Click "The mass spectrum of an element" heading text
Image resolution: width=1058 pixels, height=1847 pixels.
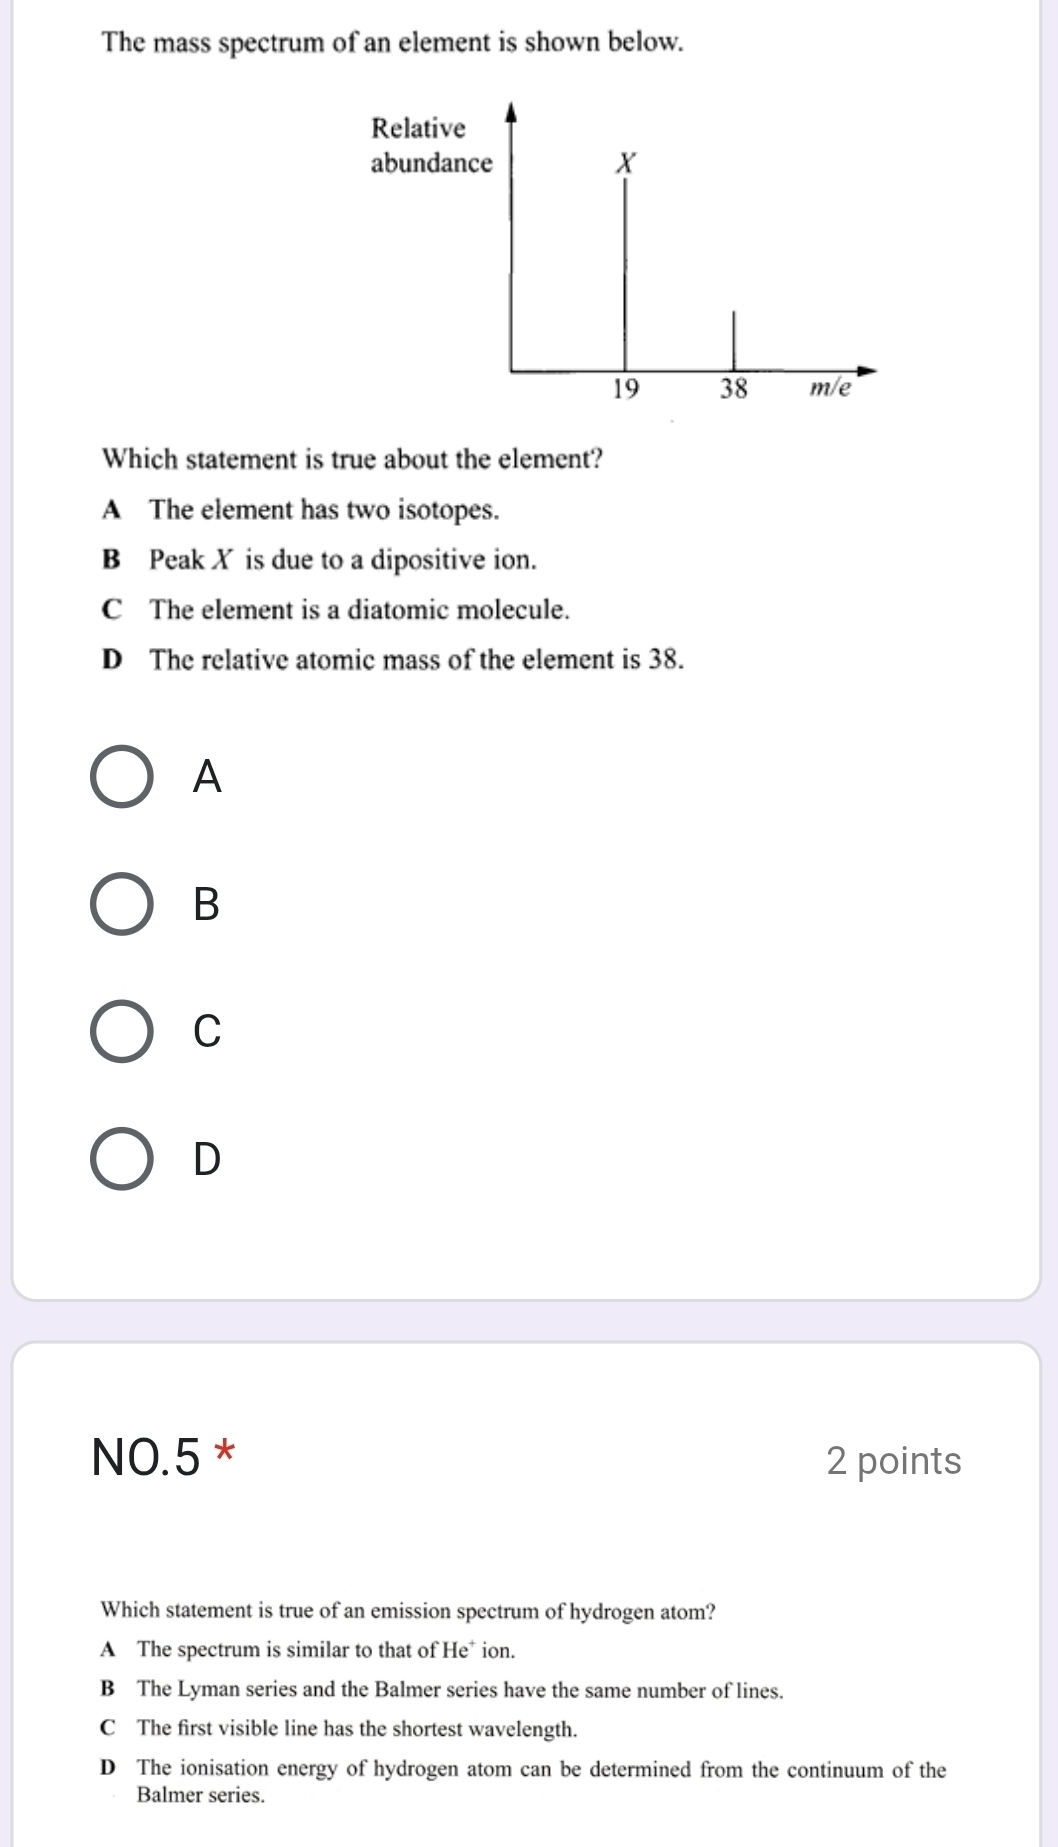coord(393,43)
